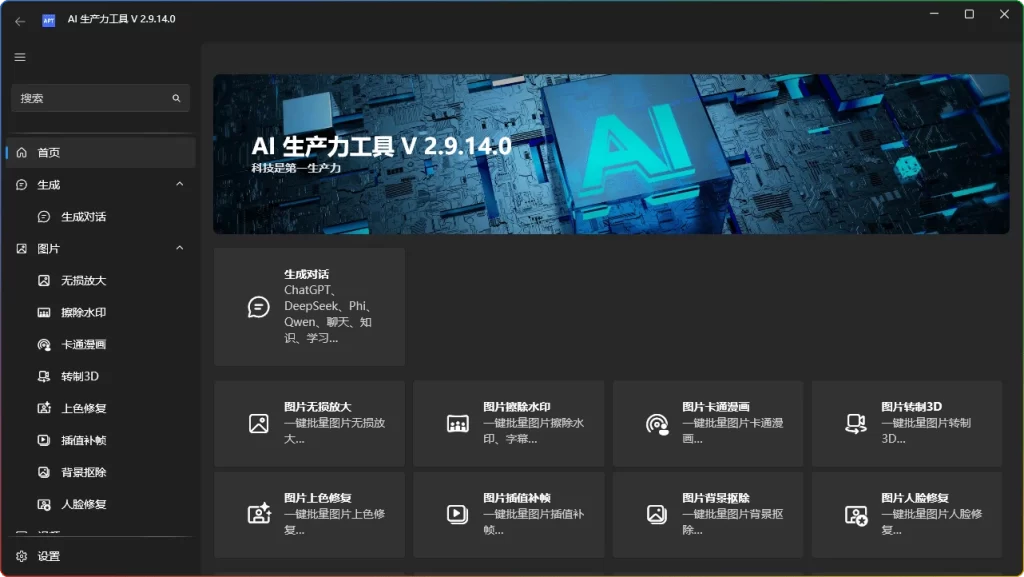Viewport: 1024px width, 577px height.
Task: Open the 图片卡通漫画 card
Action: (x=708, y=424)
